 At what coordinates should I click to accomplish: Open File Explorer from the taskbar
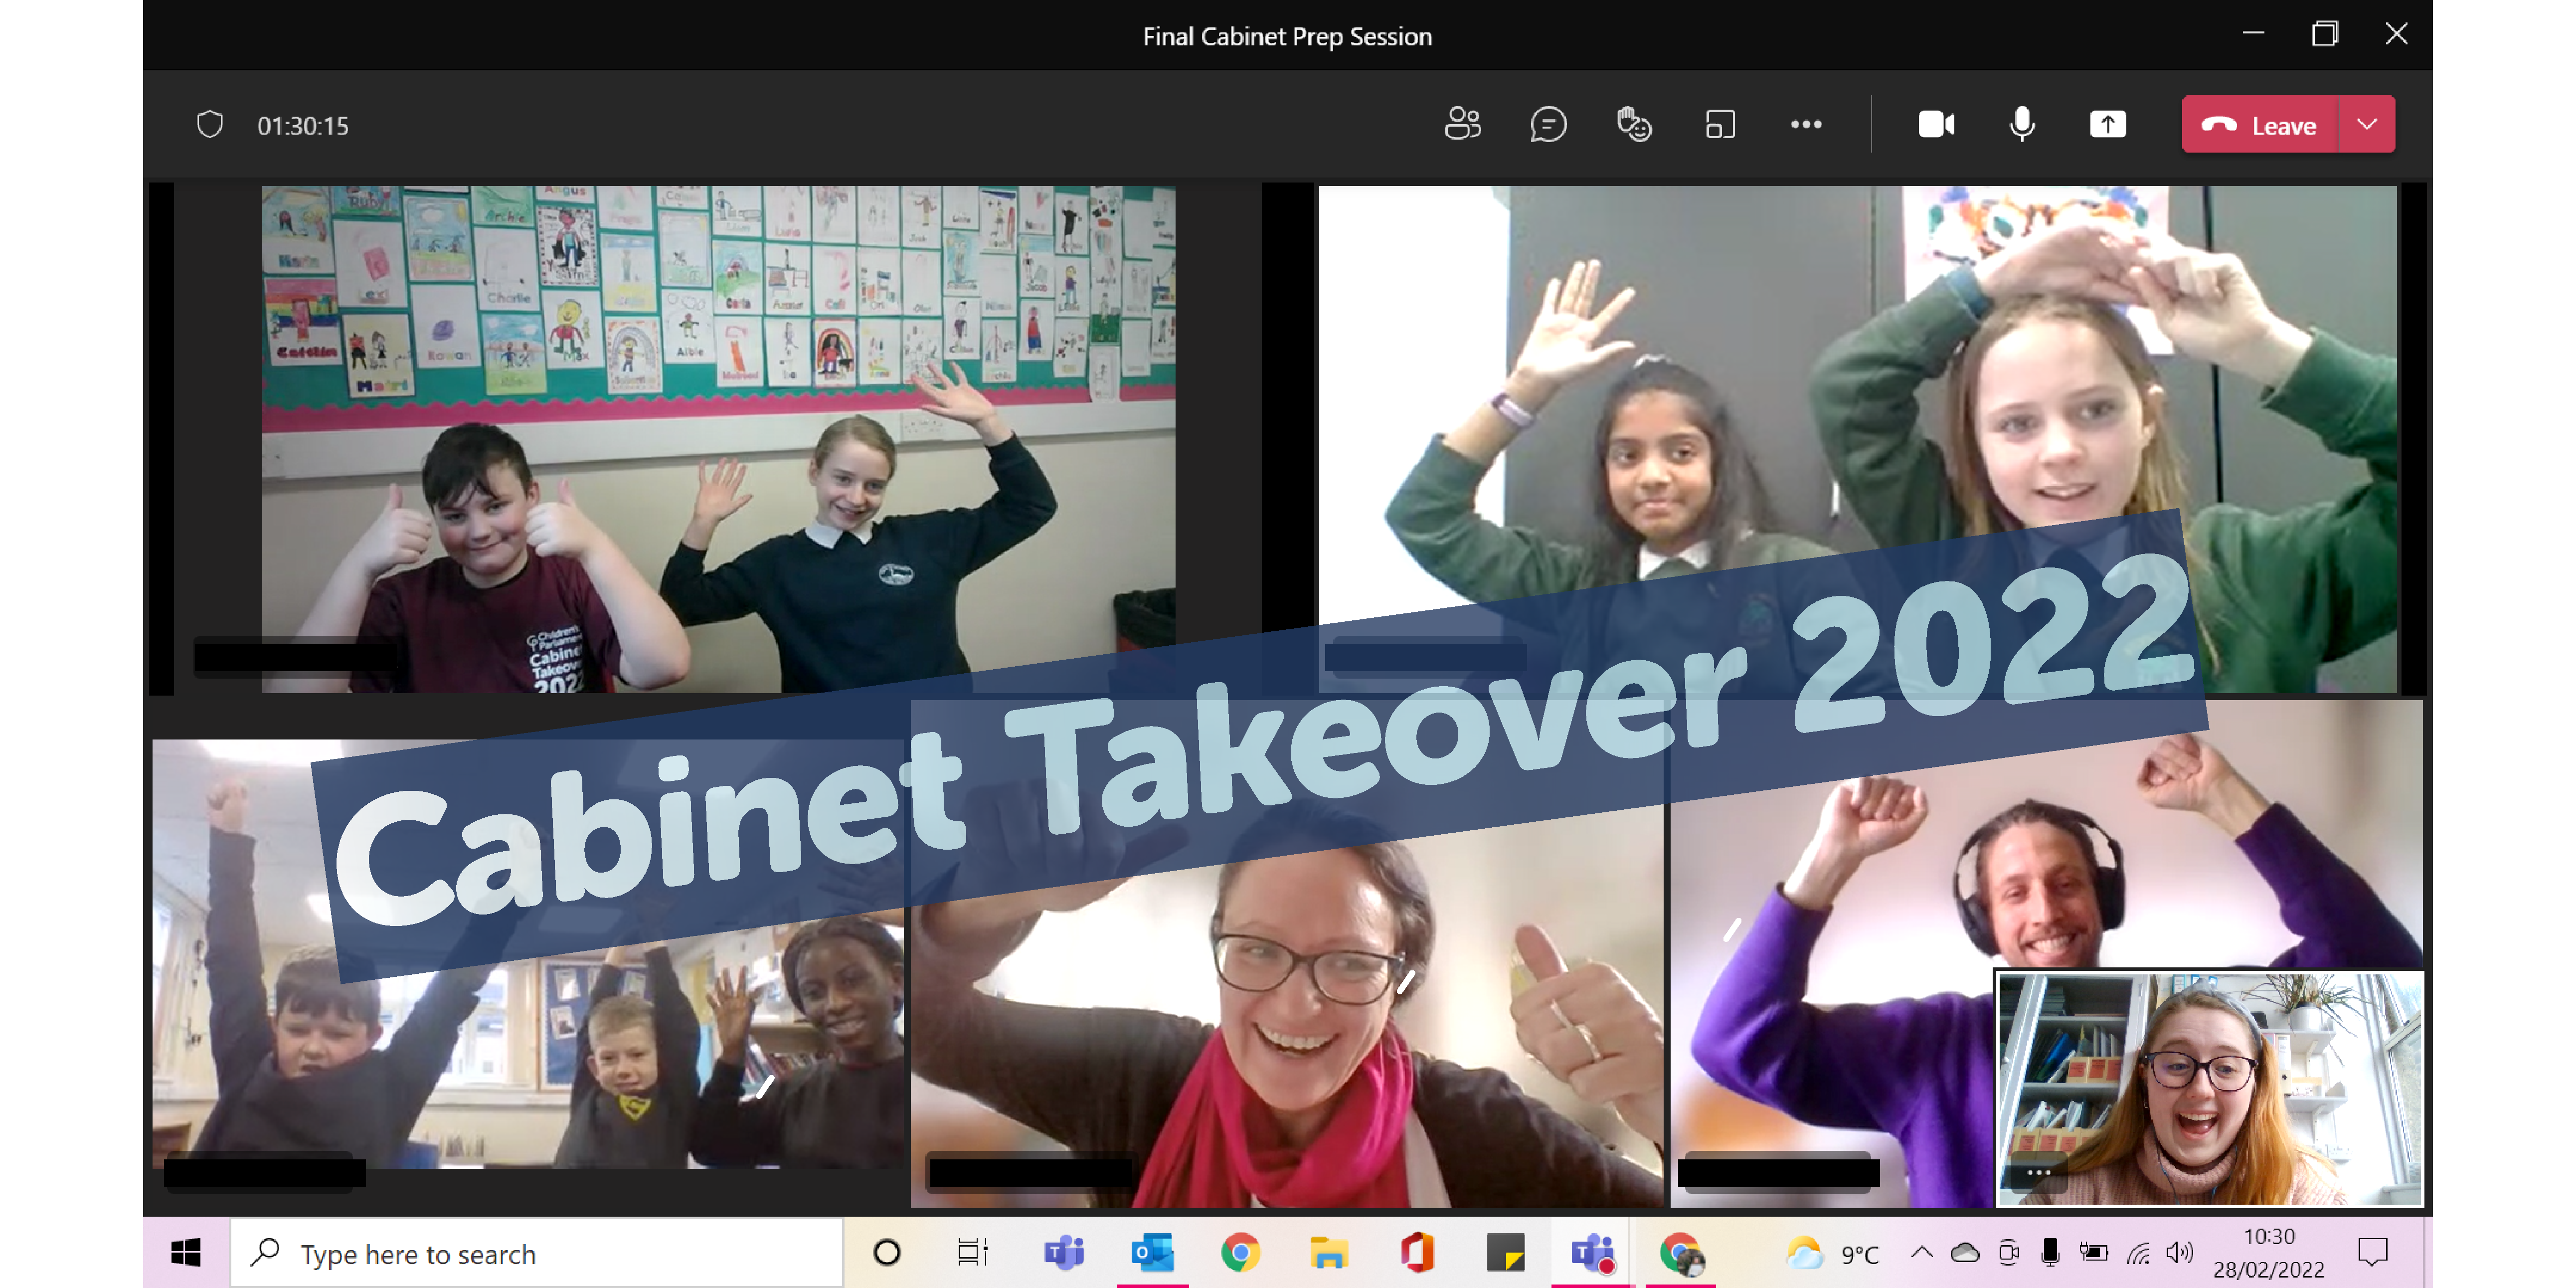point(1328,1253)
